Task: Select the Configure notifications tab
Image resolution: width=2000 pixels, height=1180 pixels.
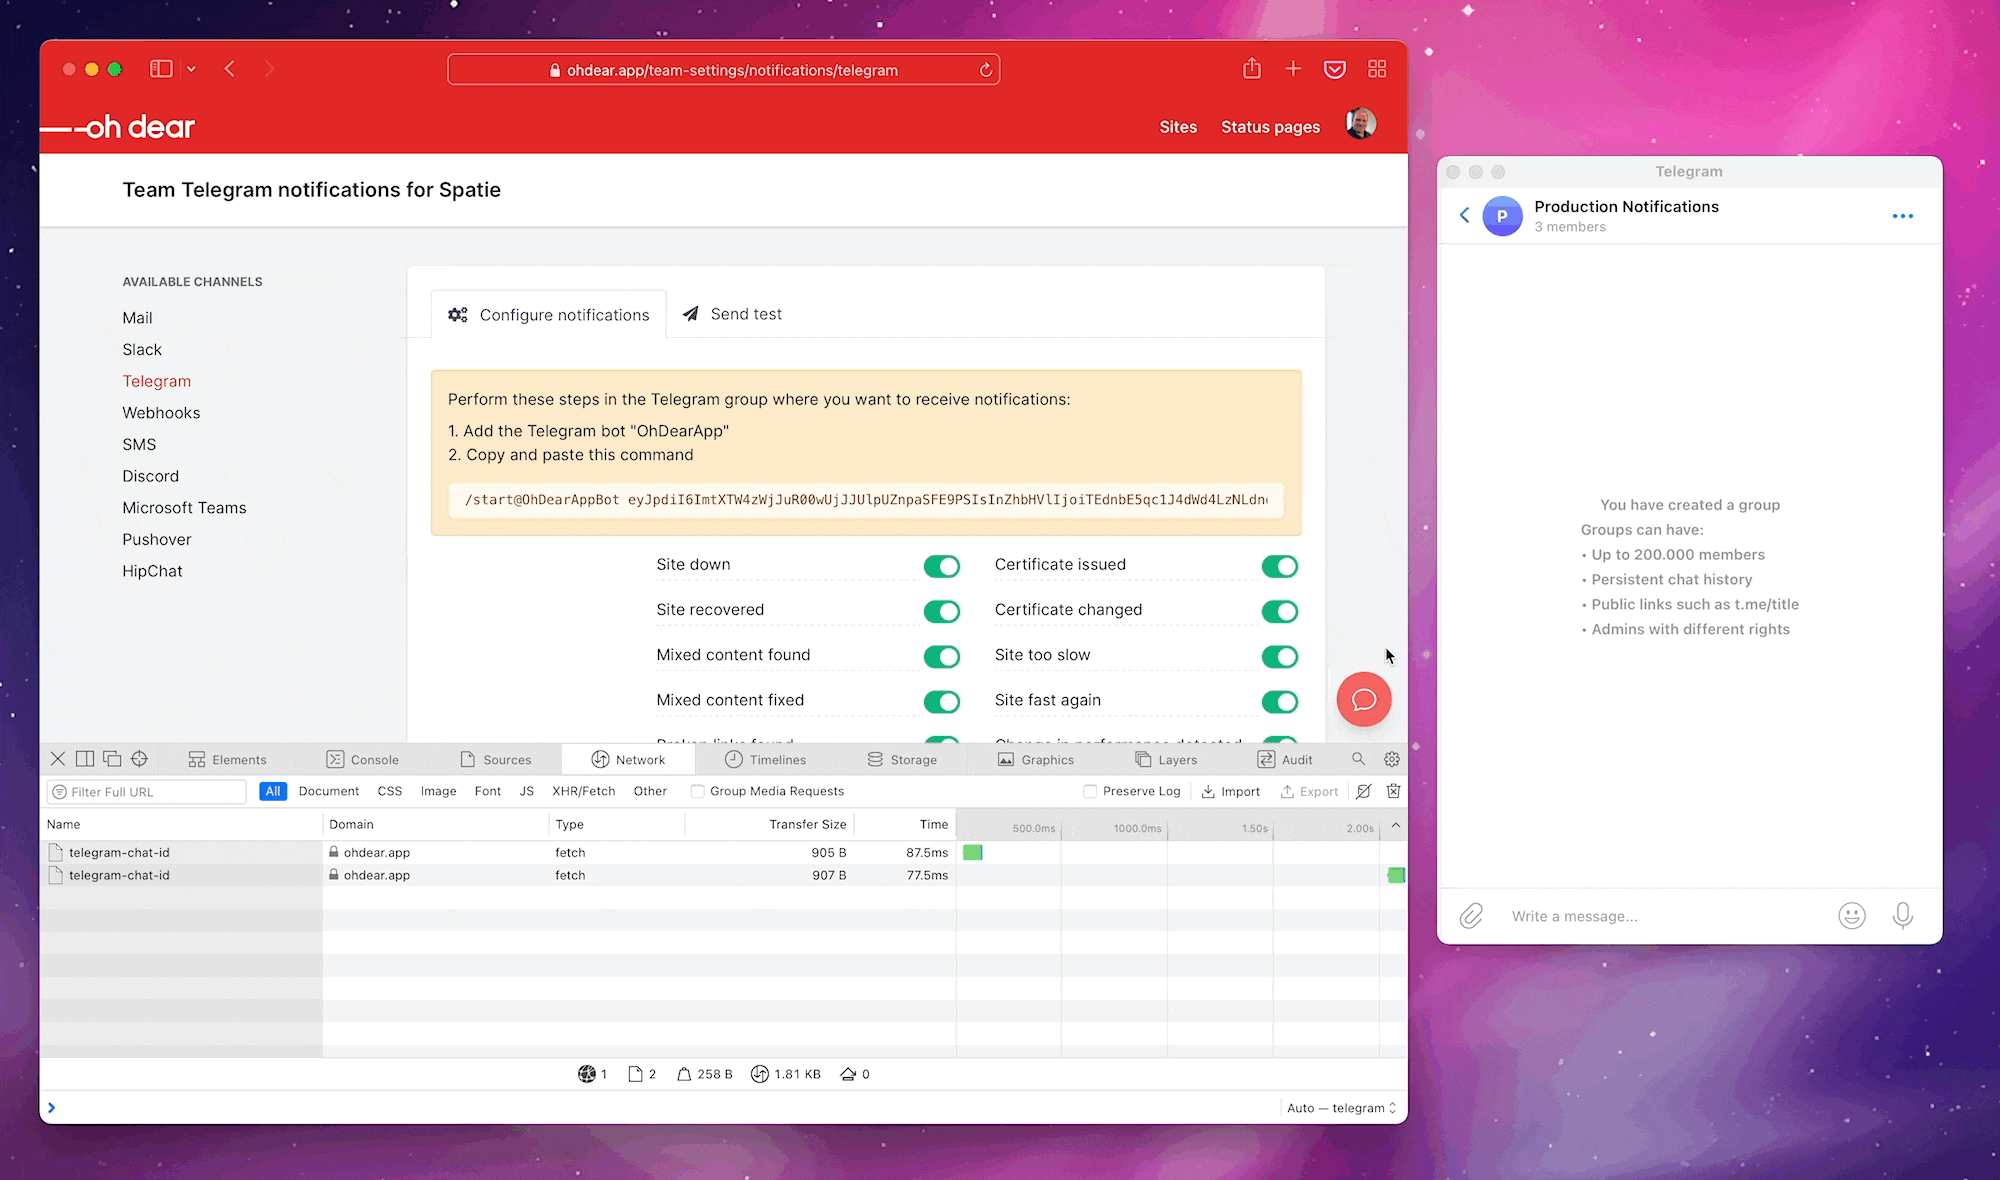Action: tap(549, 315)
